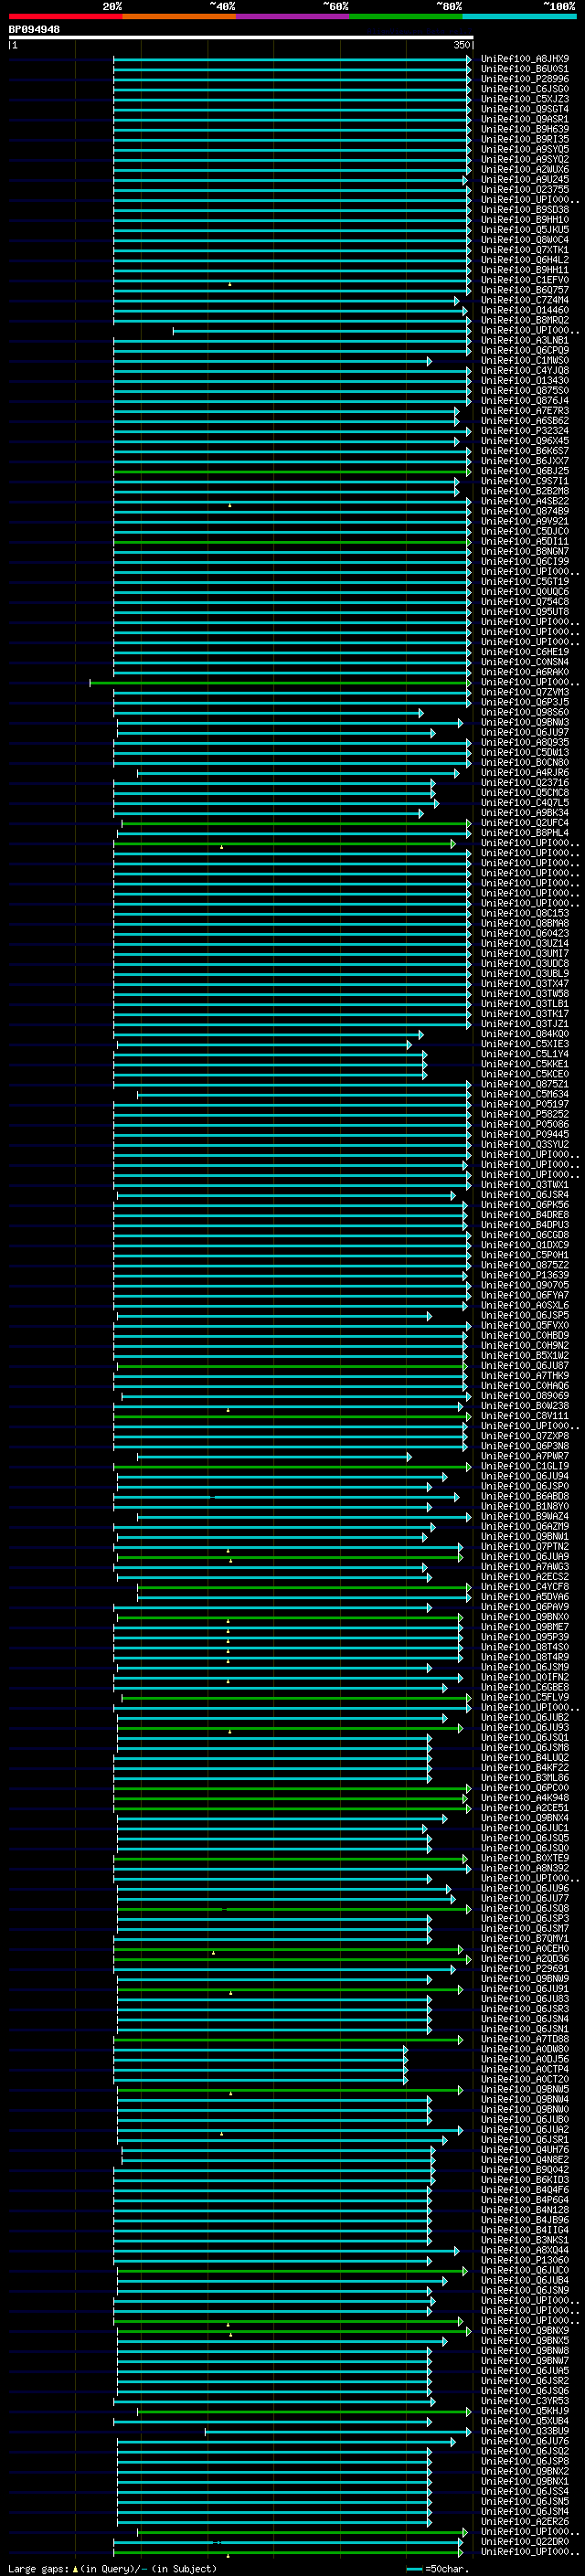Click hit UniRef100_P58252
585x2576 pixels.
coord(525,1114)
